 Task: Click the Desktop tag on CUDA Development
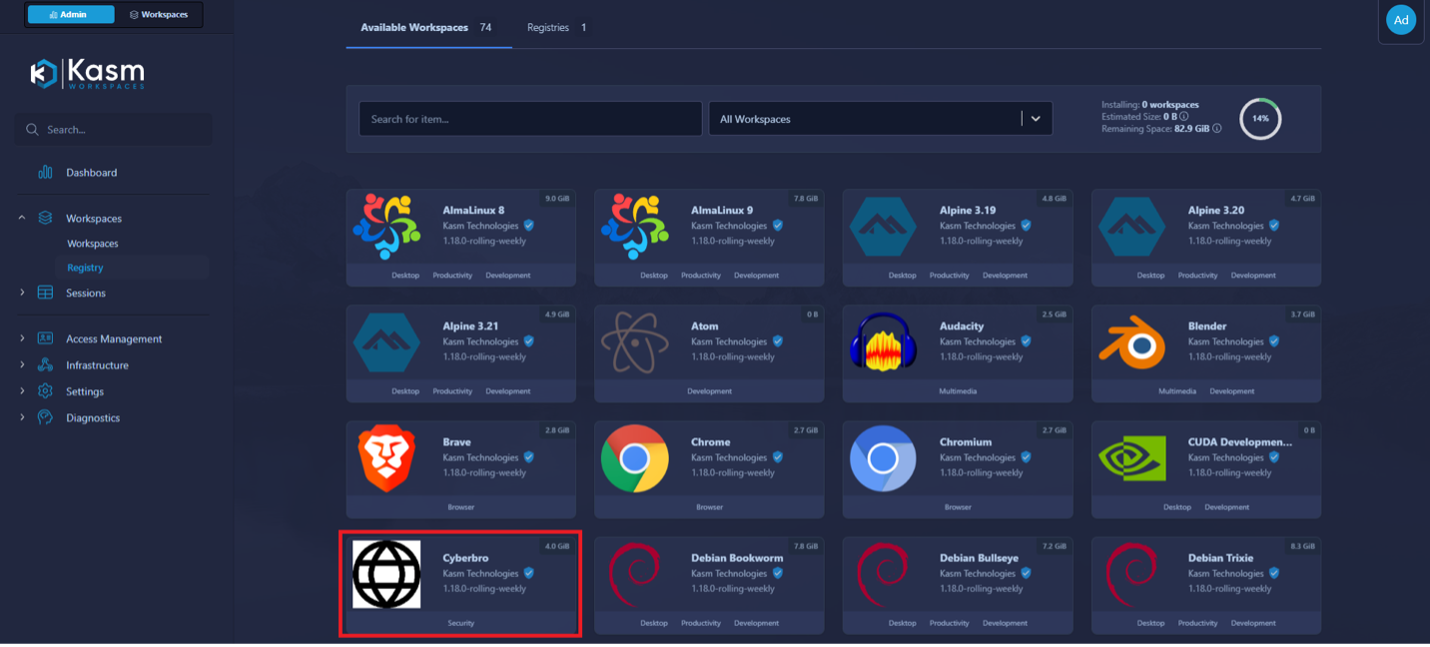pyautogui.click(x=1177, y=507)
